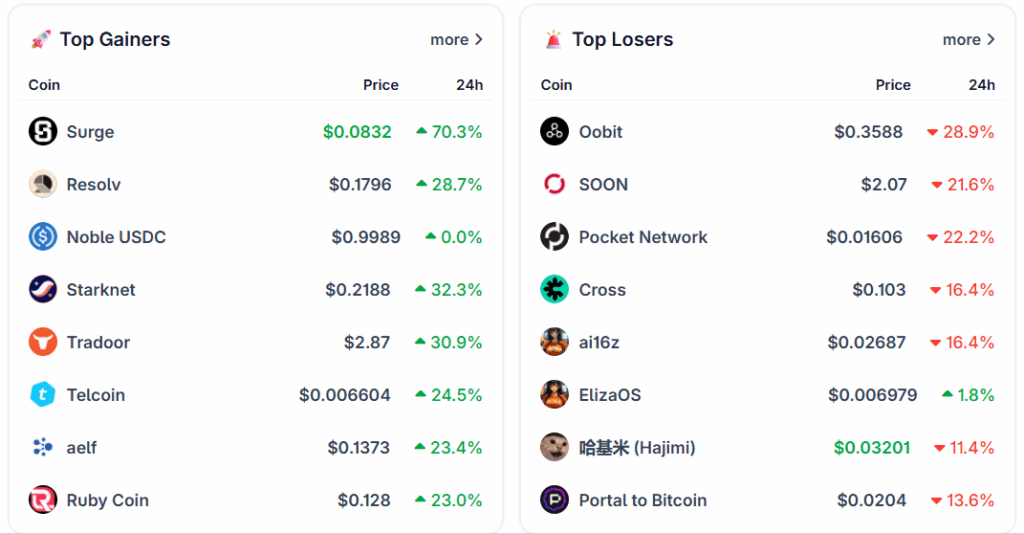Screen dimensions: 1024x533
Task: Click the Ruby Coin logo
Action: (43, 500)
